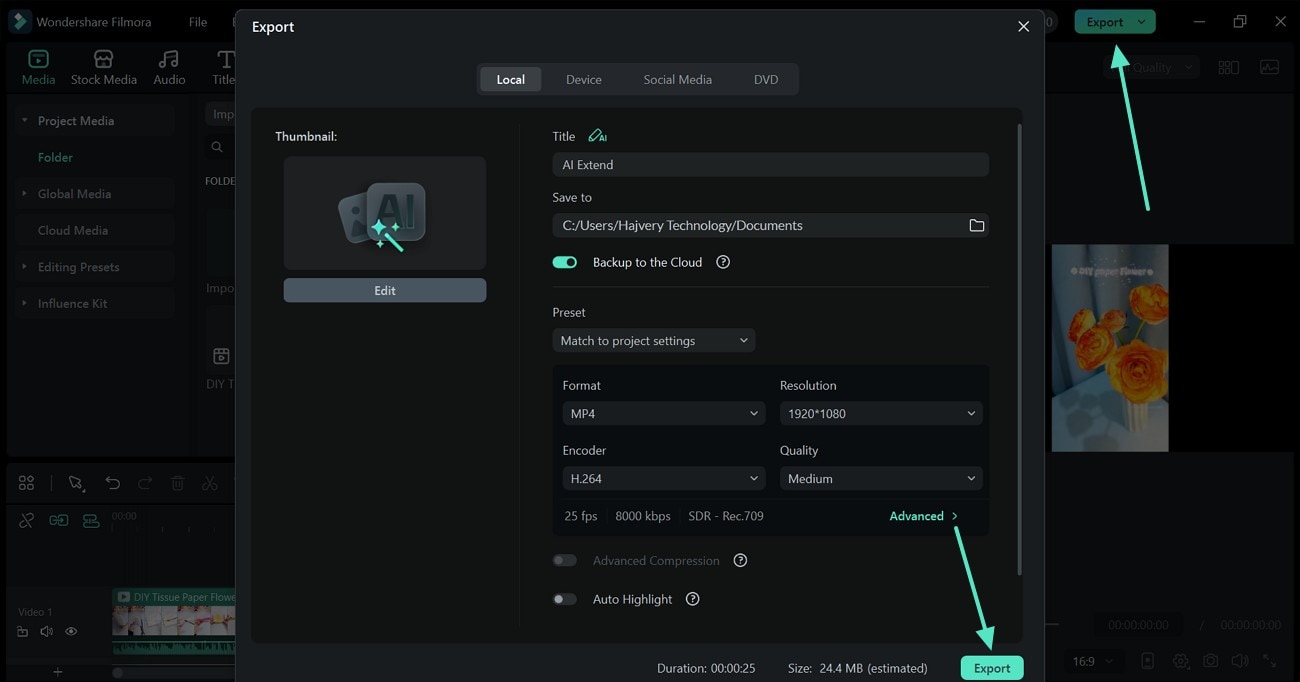Disable the Backup to the Cloud toggle

(x=564, y=261)
